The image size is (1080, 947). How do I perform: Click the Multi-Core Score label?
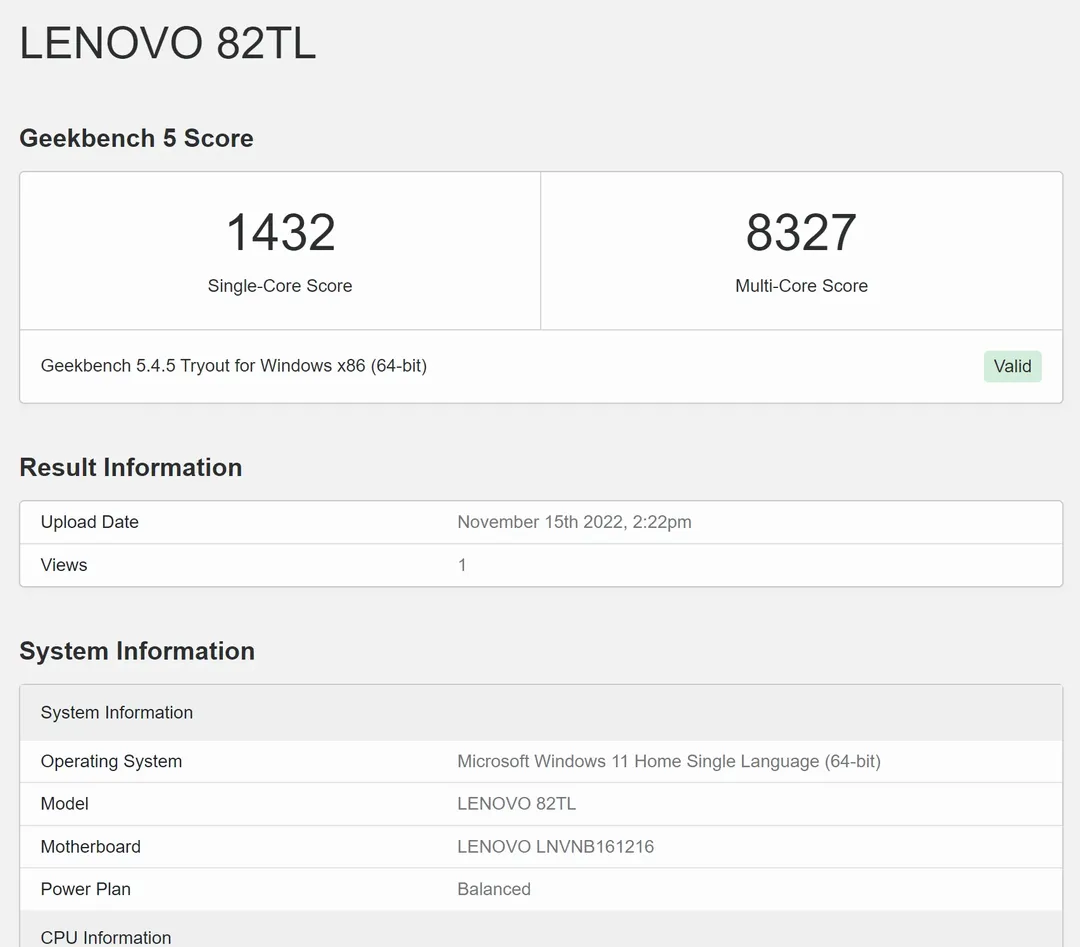801,286
